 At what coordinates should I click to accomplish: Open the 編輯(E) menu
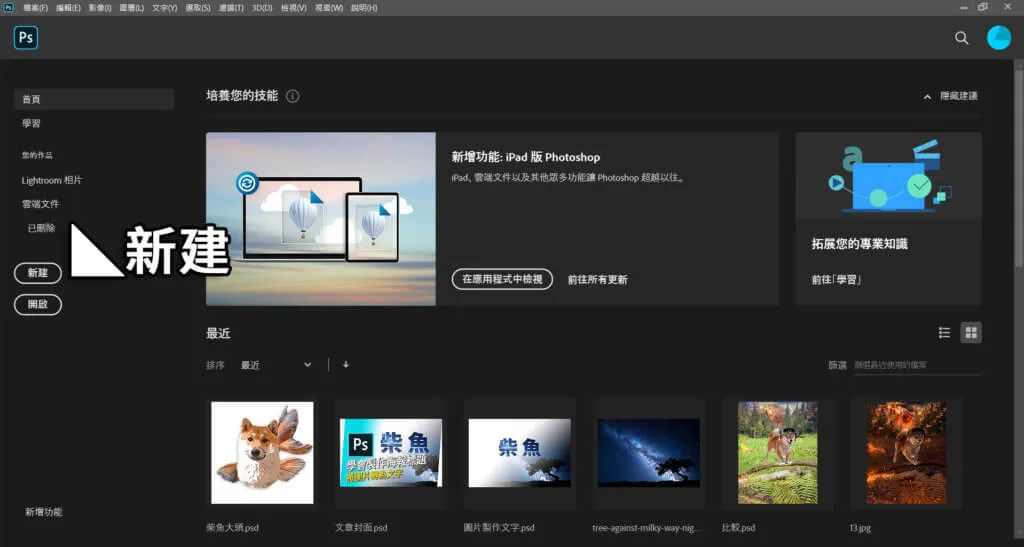(68, 8)
